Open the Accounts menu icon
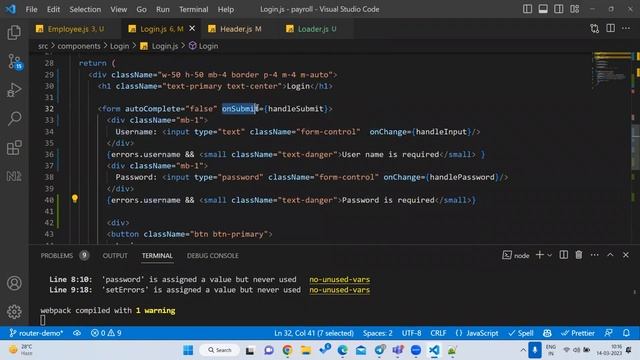 point(14,283)
